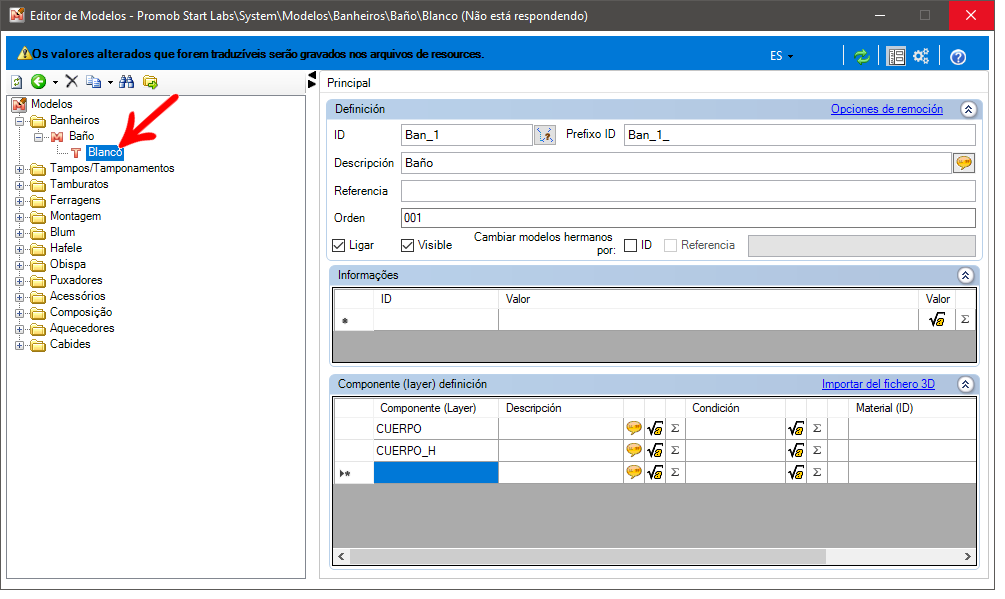Open the ES language dropdown
Image resolution: width=1005 pixels, height=599 pixels.
coord(782,56)
